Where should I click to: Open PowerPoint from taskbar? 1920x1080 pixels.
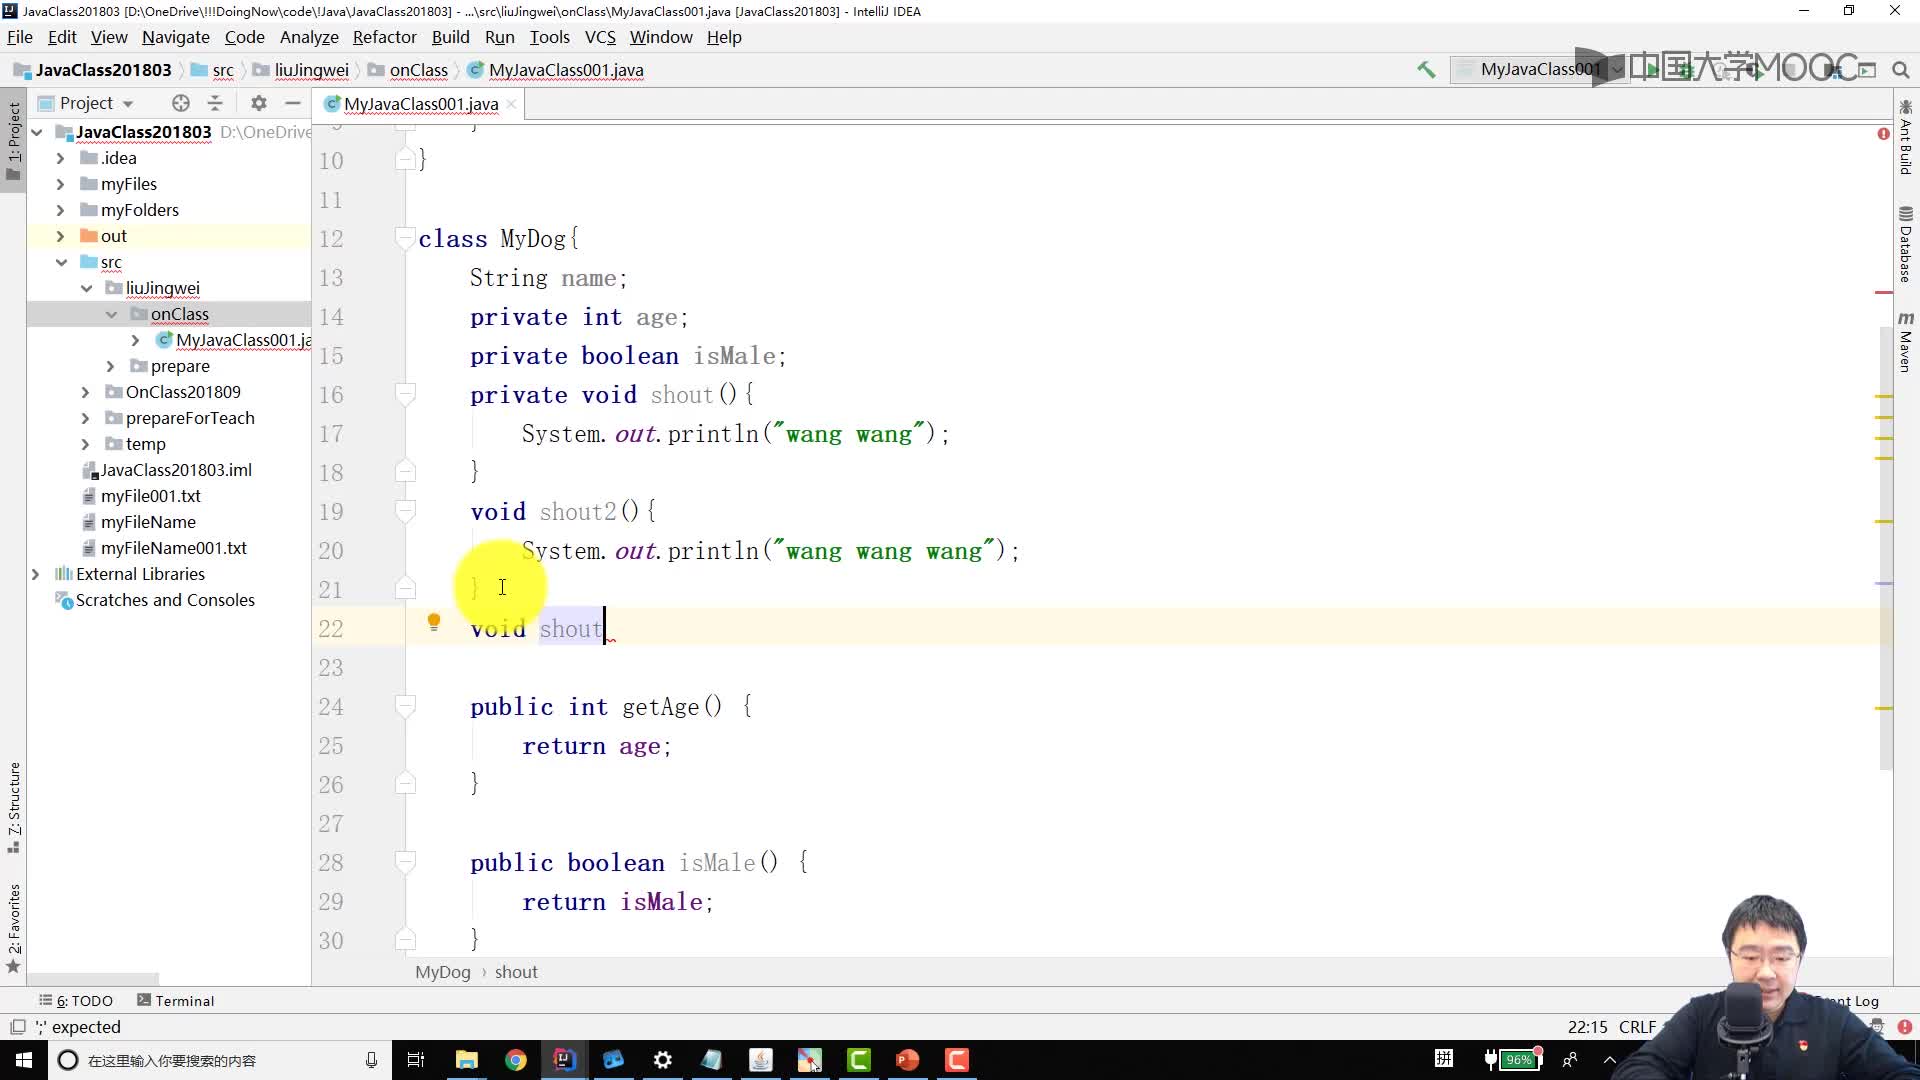907,1060
